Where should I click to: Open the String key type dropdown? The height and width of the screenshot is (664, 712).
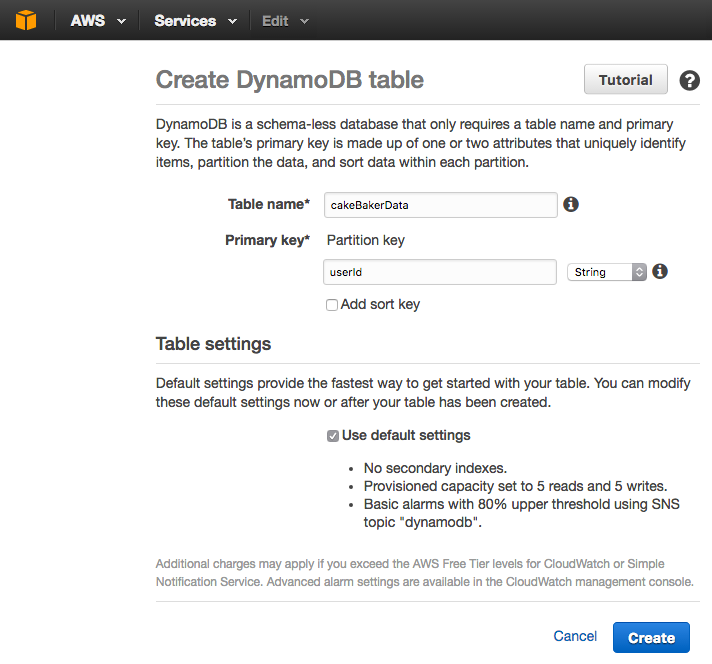(606, 272)
